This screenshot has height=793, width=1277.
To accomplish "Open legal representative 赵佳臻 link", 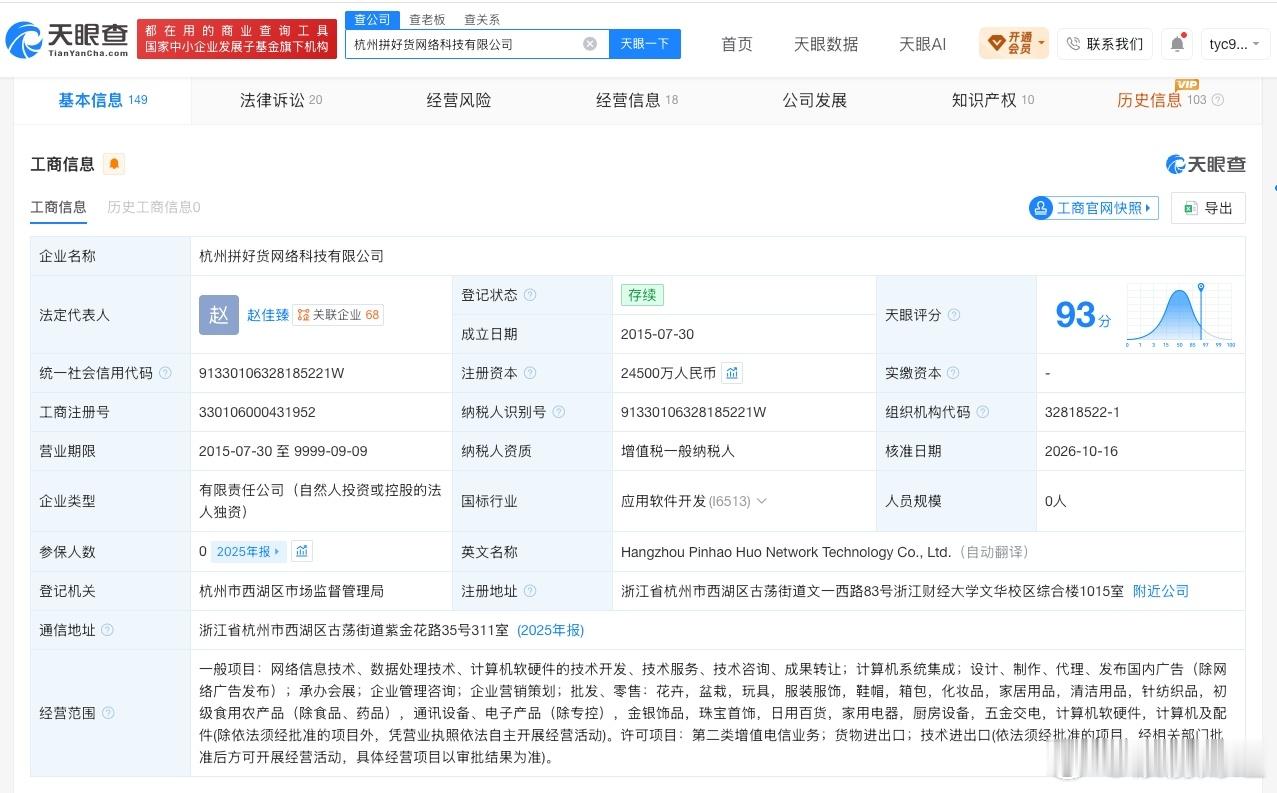I will point(268,315).
